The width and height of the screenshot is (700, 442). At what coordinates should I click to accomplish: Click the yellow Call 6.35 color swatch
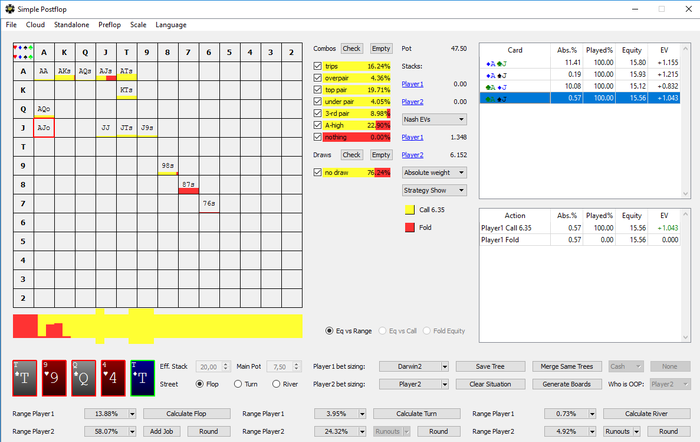(x=409, y=209)
